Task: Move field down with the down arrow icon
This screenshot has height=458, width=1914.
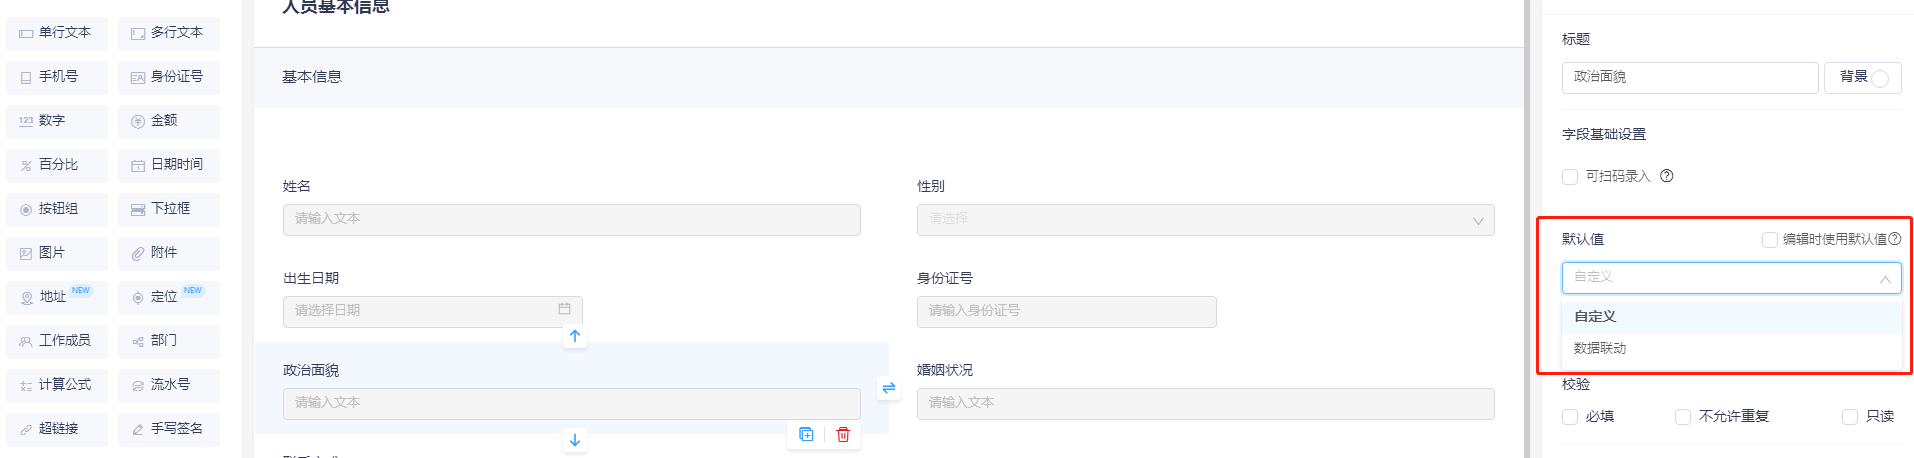Action: coord(575,439)
